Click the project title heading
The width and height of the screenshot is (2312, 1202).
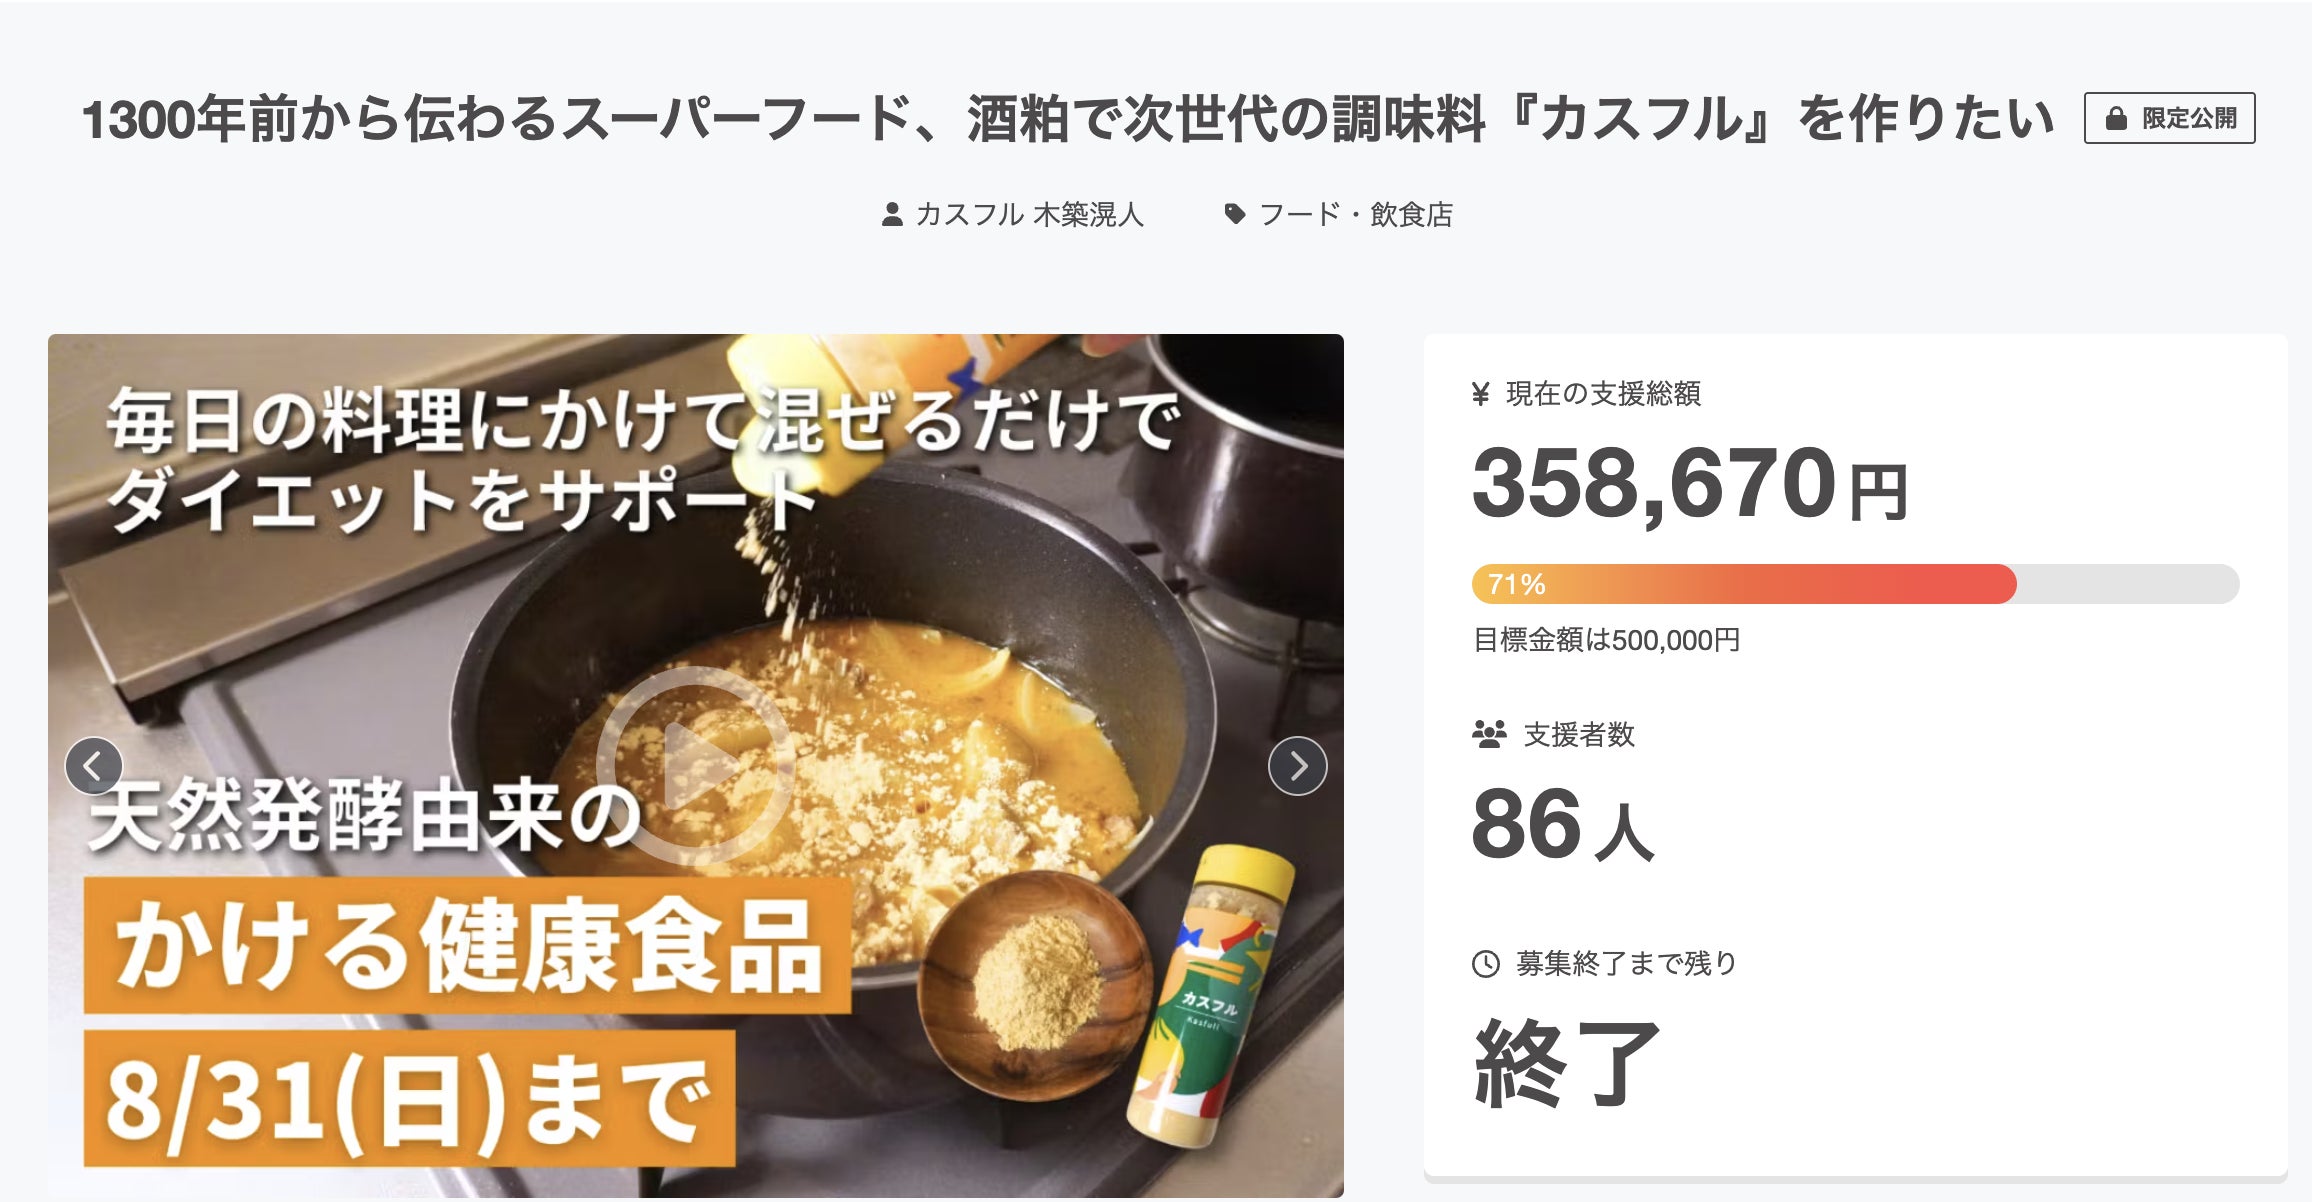pyautogui.click(x=1067, y=119)
